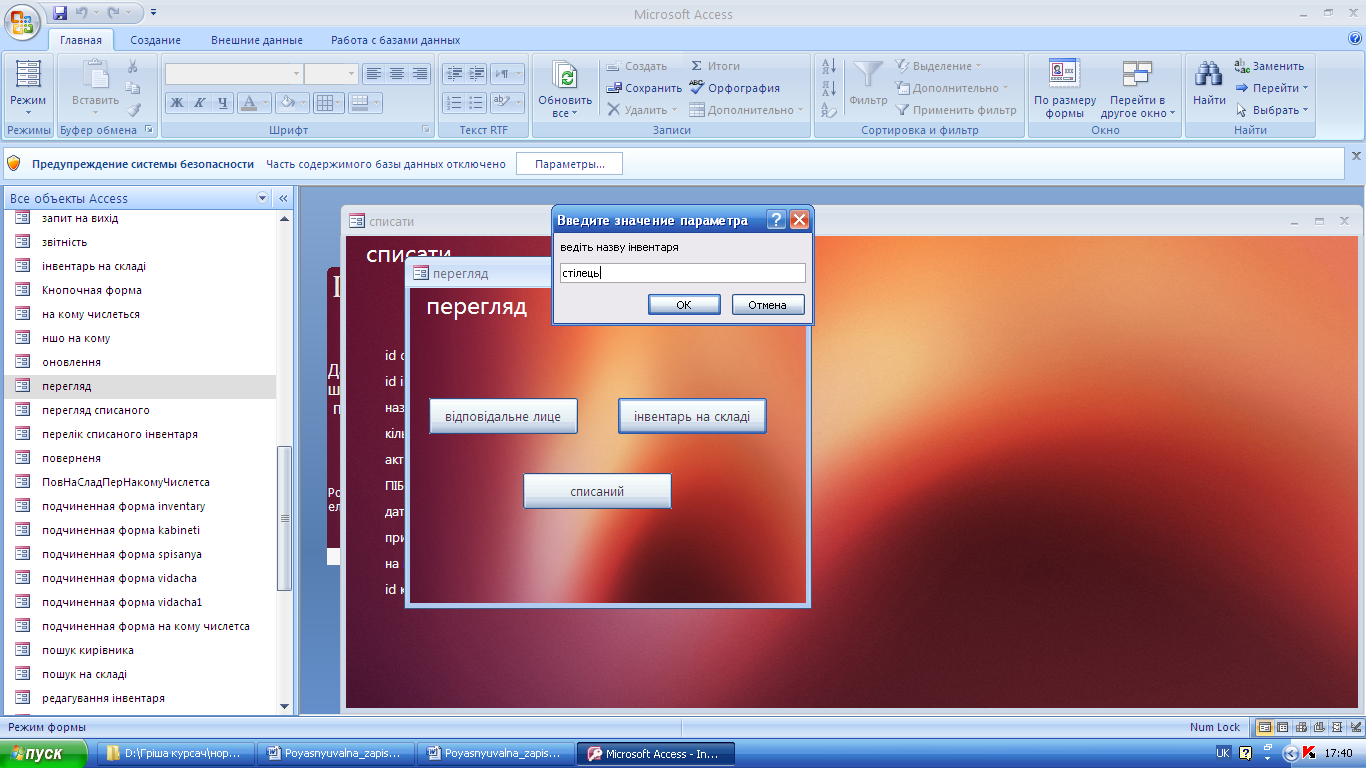Image resolution: width=1366 pixels, height=768 pixels.
Task: Click the bulleted list icon
Action: (476, 102)
